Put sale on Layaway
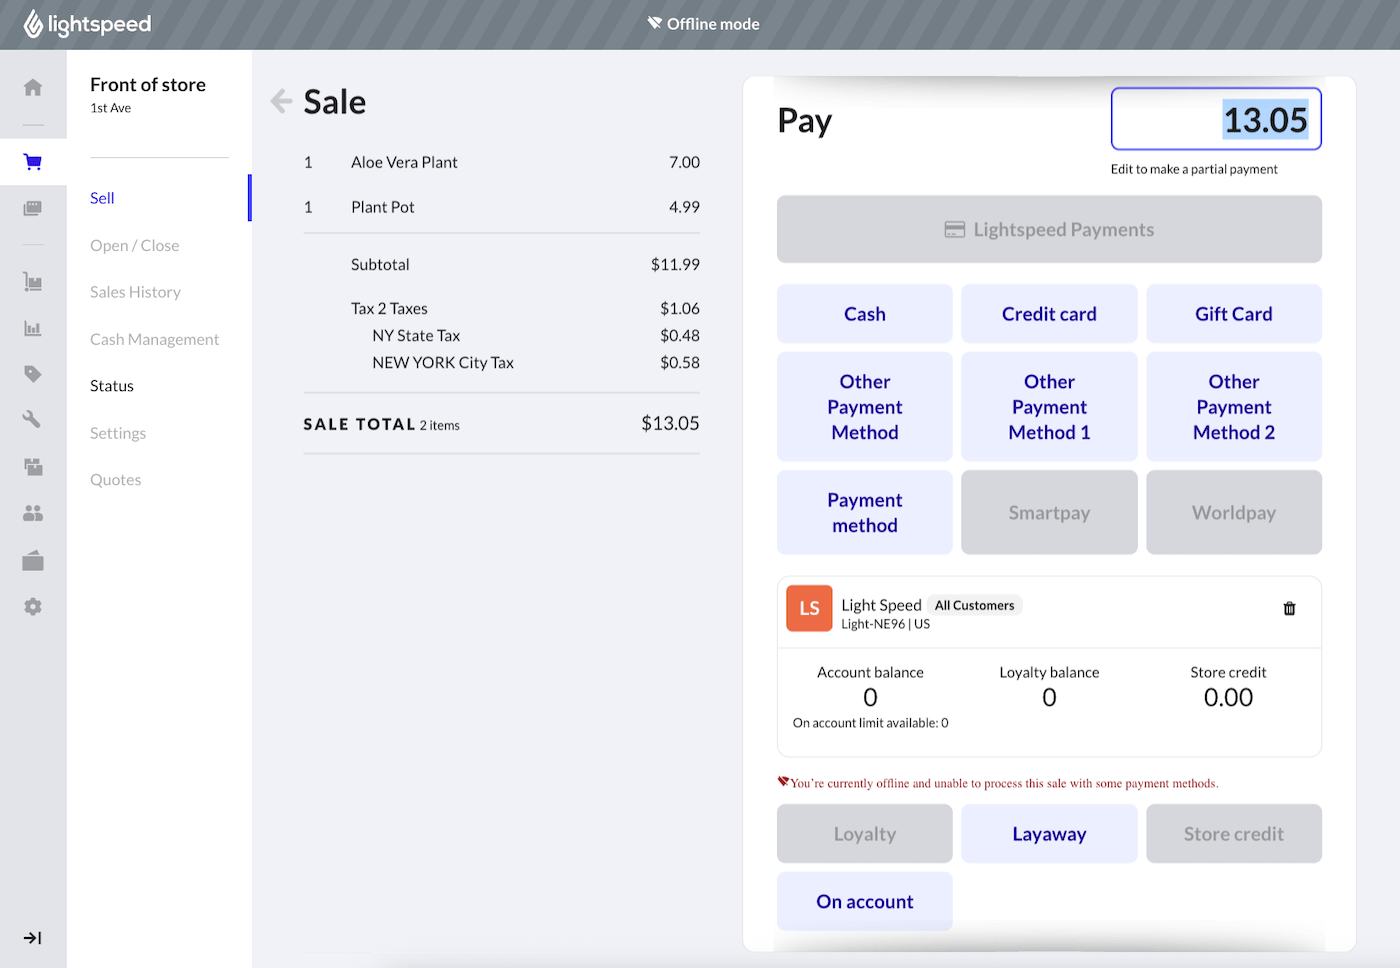This screenshot has height=968, width=1400. click(1049, 834)
